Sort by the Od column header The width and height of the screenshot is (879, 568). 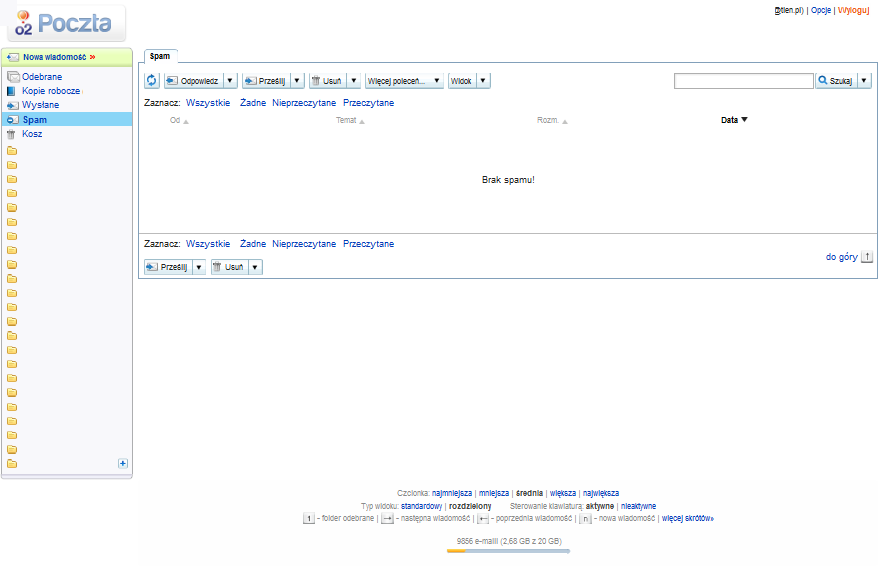tap(179, 120)
